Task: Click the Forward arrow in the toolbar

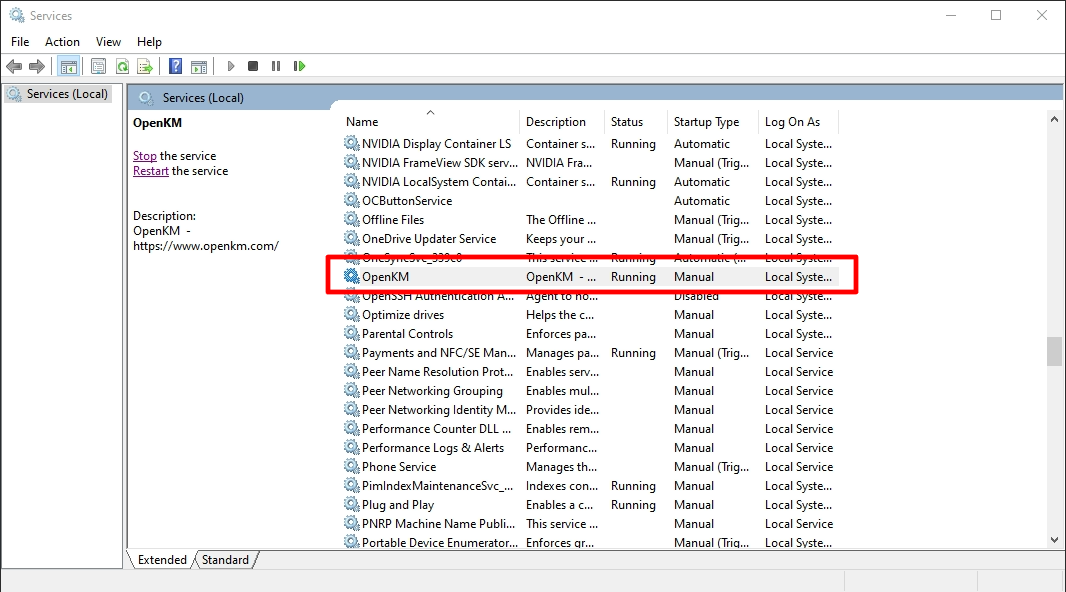Action: [x=37, y=67]
